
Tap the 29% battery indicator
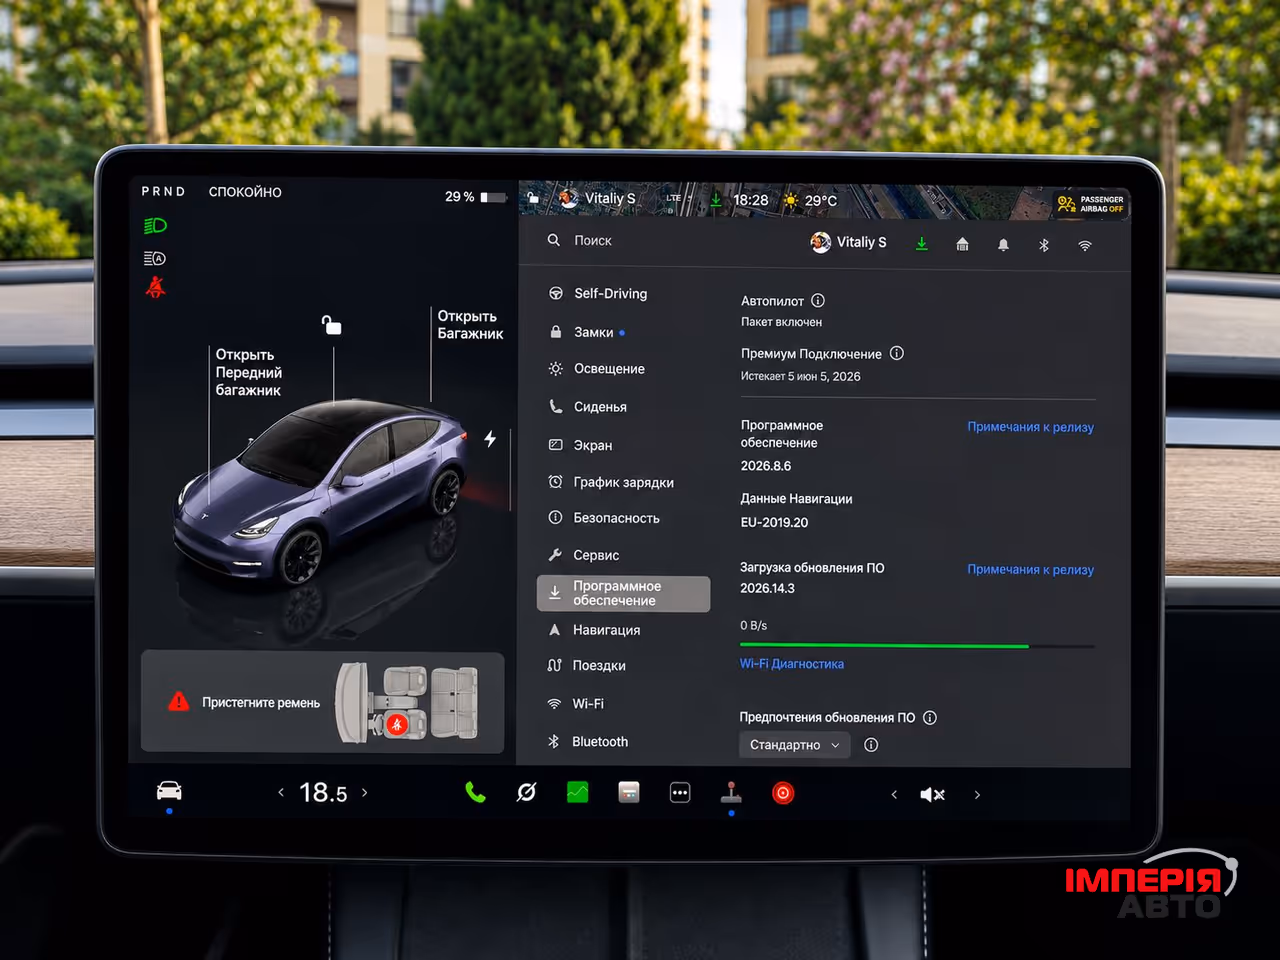pyautogui.click(x=475, y=197)
